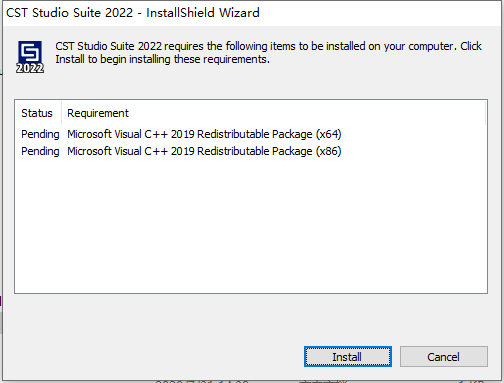The image size is (504, 383).
Task: Click the "InstallShield Wizard" text in the title bar
Action: (x=203, y=13)
